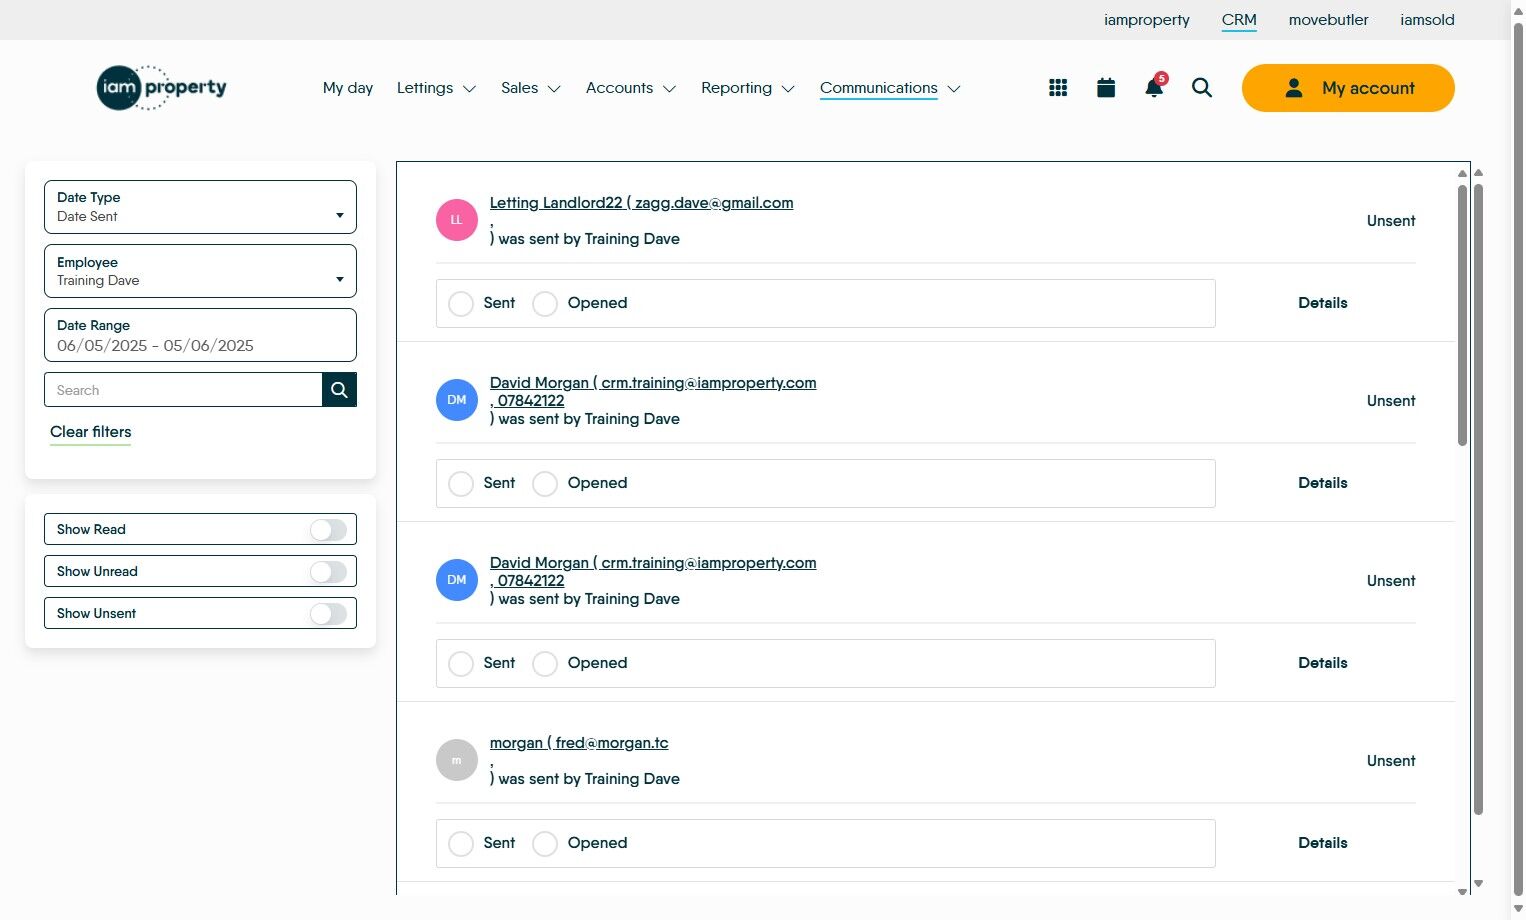This screenshot has width=1526, height=920.
Task: Click the iam property logo
Action: point(162,88)
